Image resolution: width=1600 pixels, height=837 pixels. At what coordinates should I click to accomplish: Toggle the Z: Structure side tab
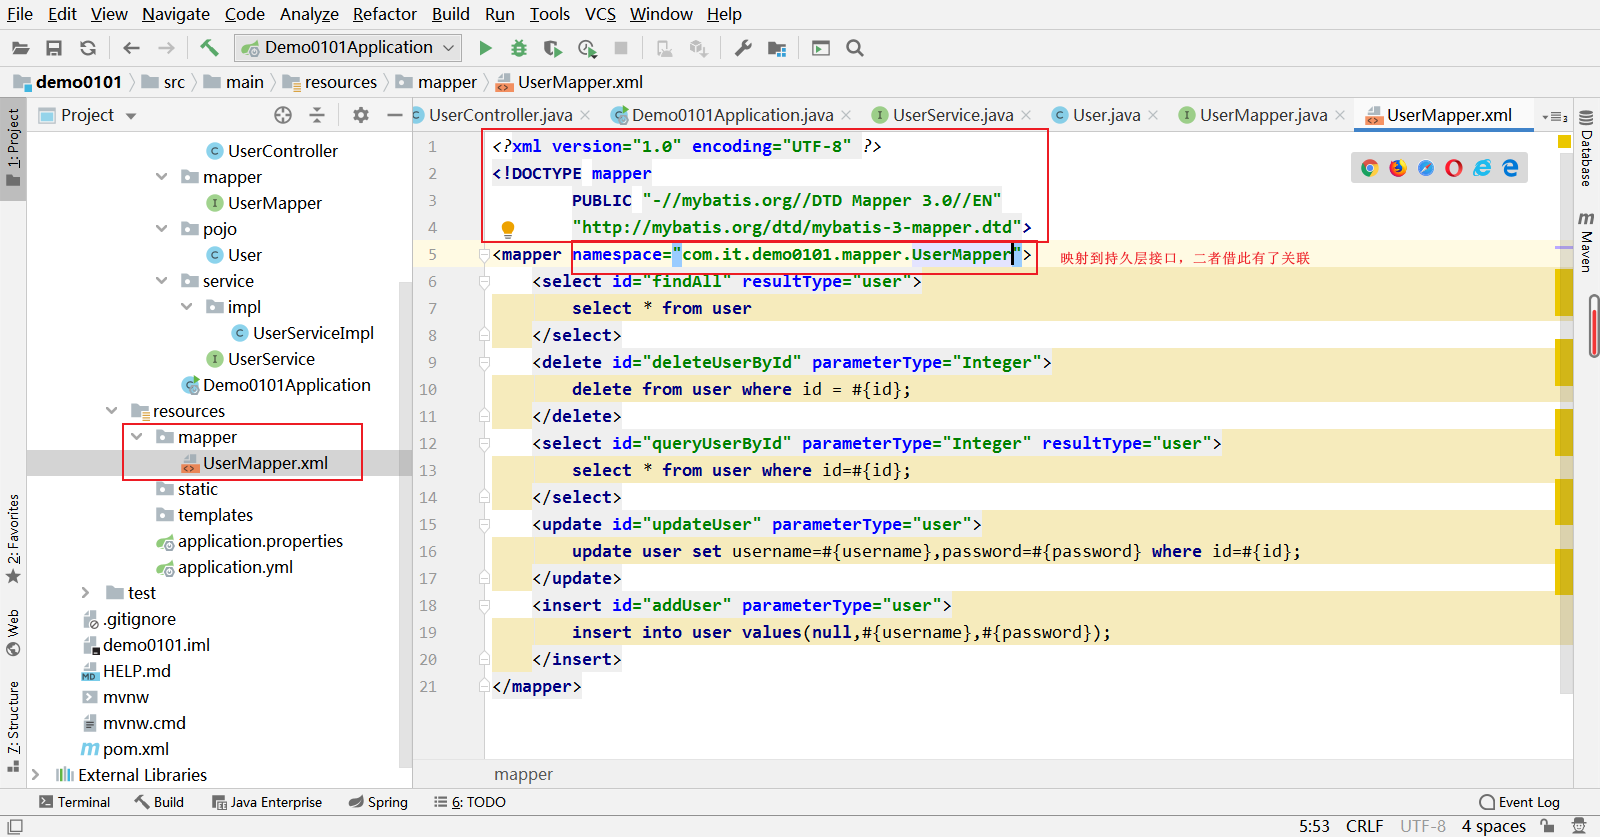pos(13,727)
